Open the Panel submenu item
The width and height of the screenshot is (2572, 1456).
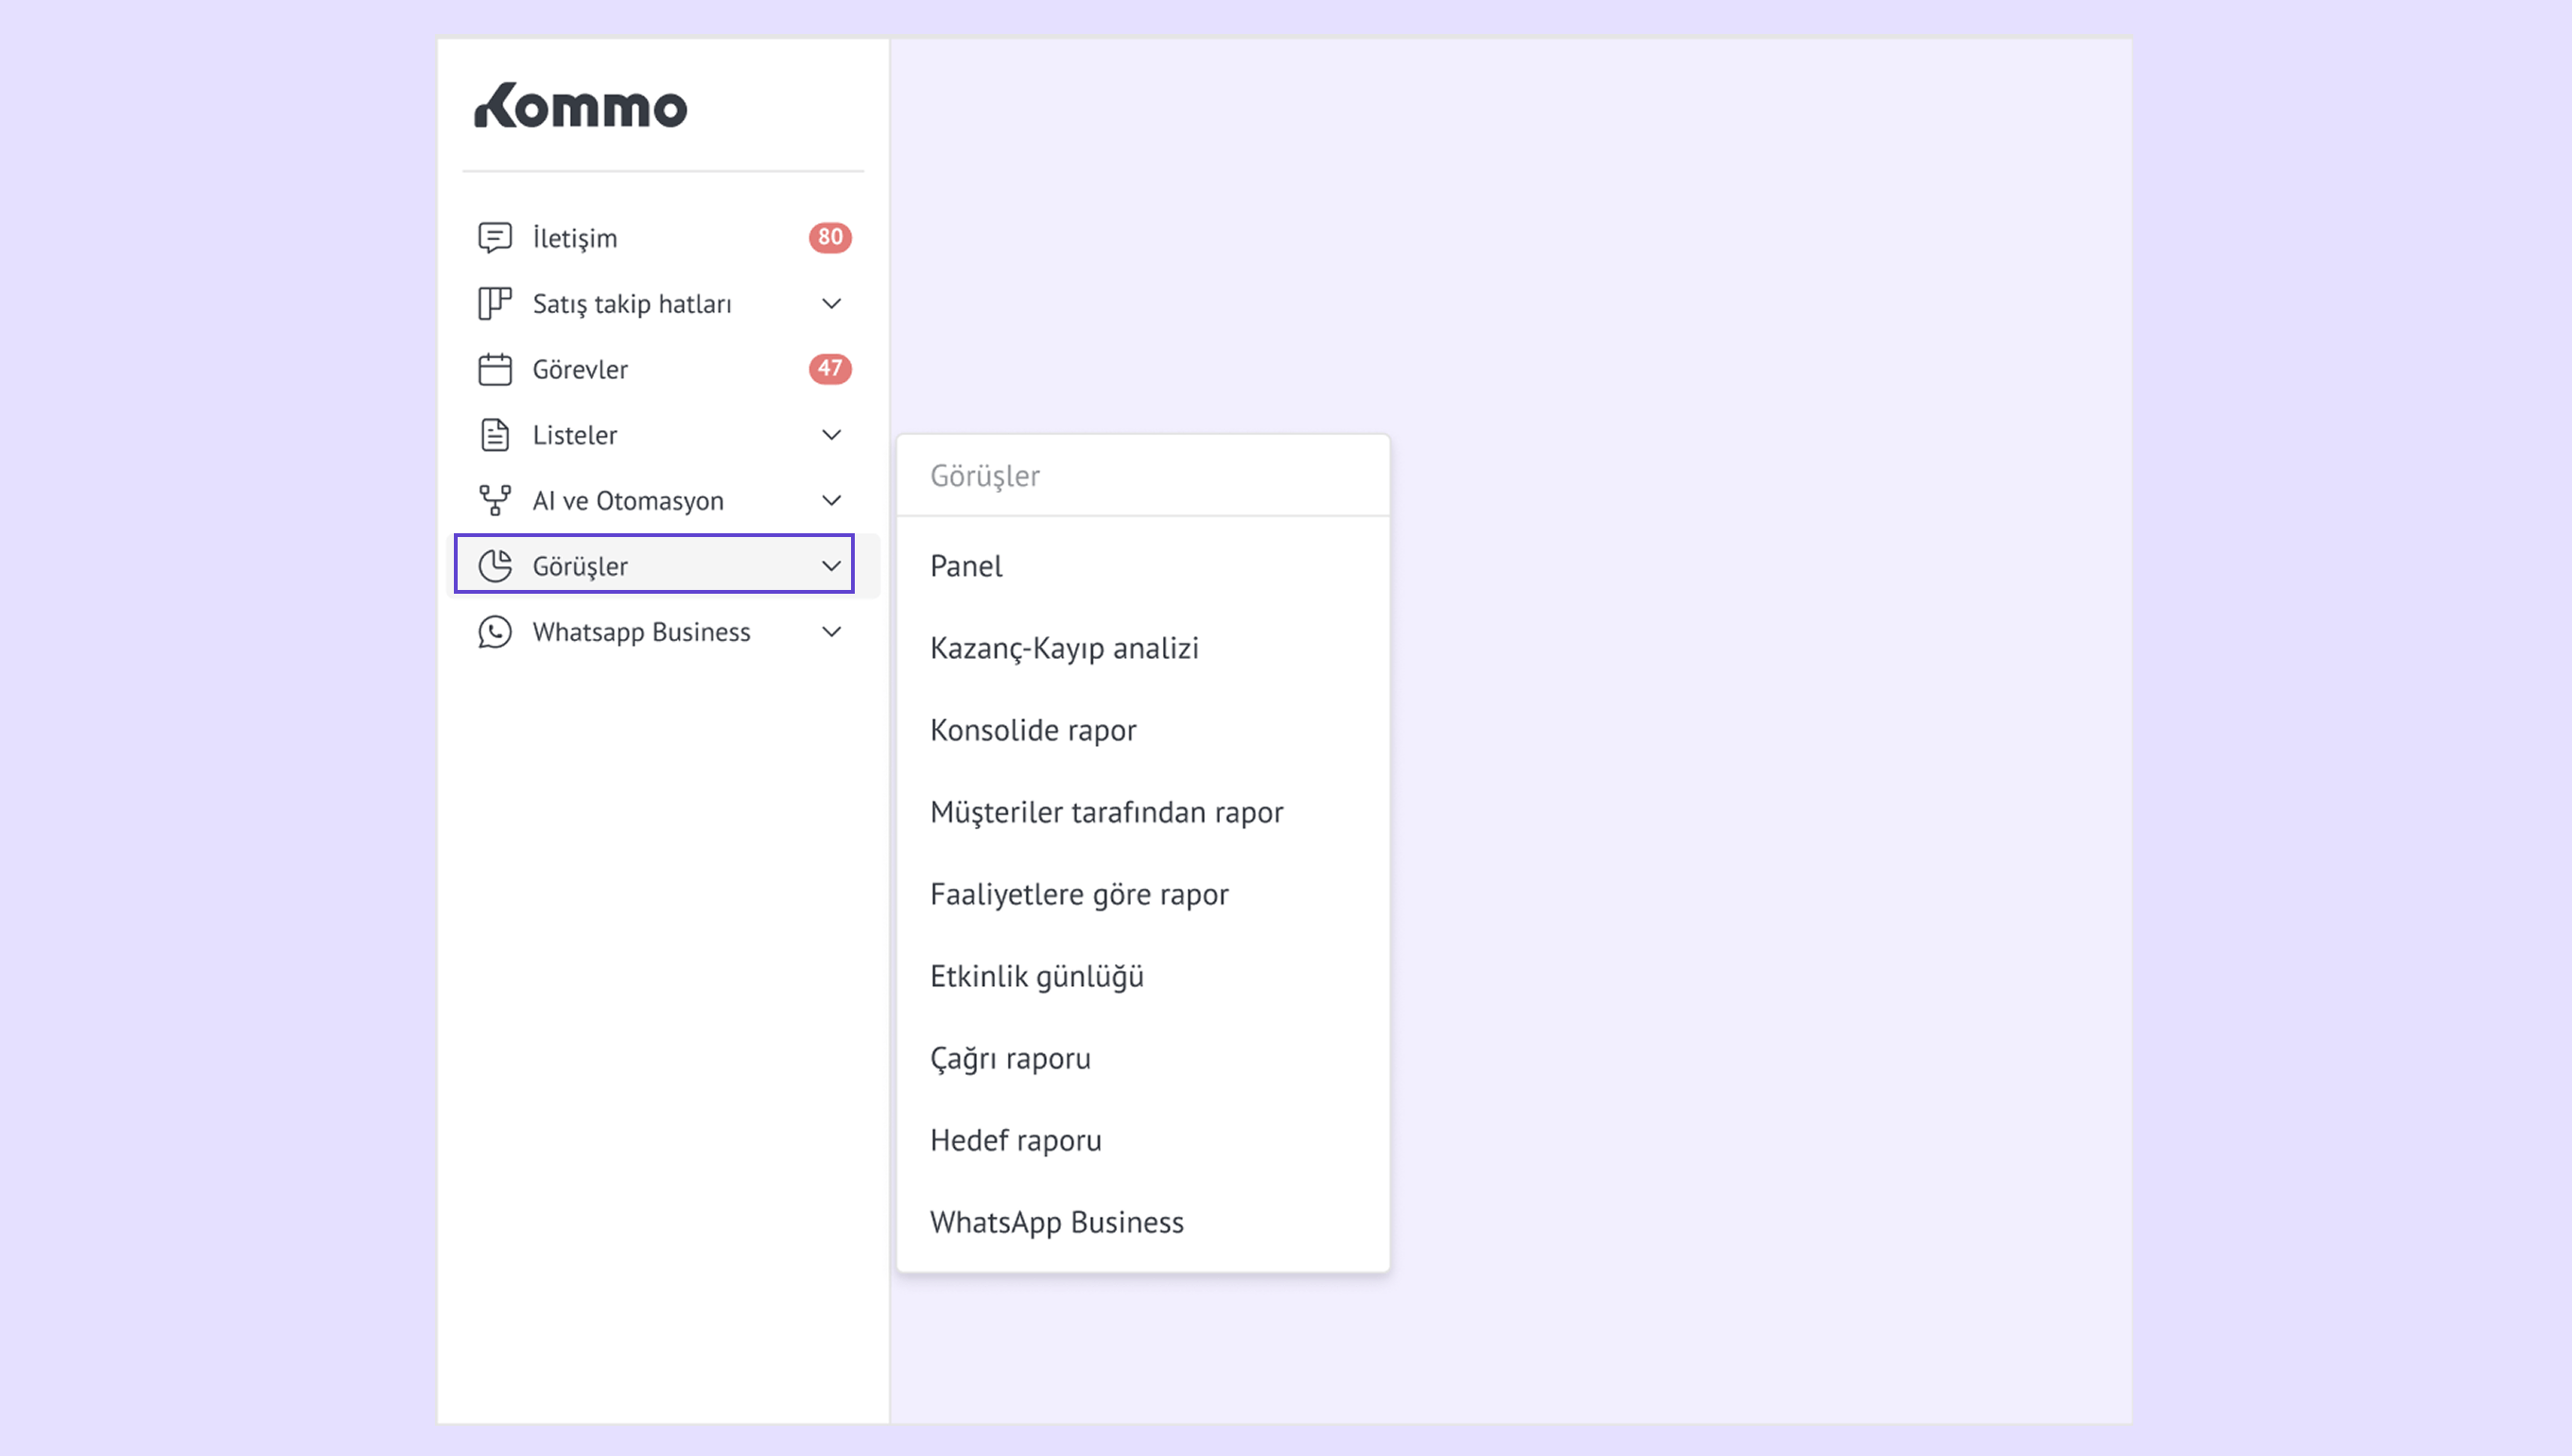pos(966,566)
